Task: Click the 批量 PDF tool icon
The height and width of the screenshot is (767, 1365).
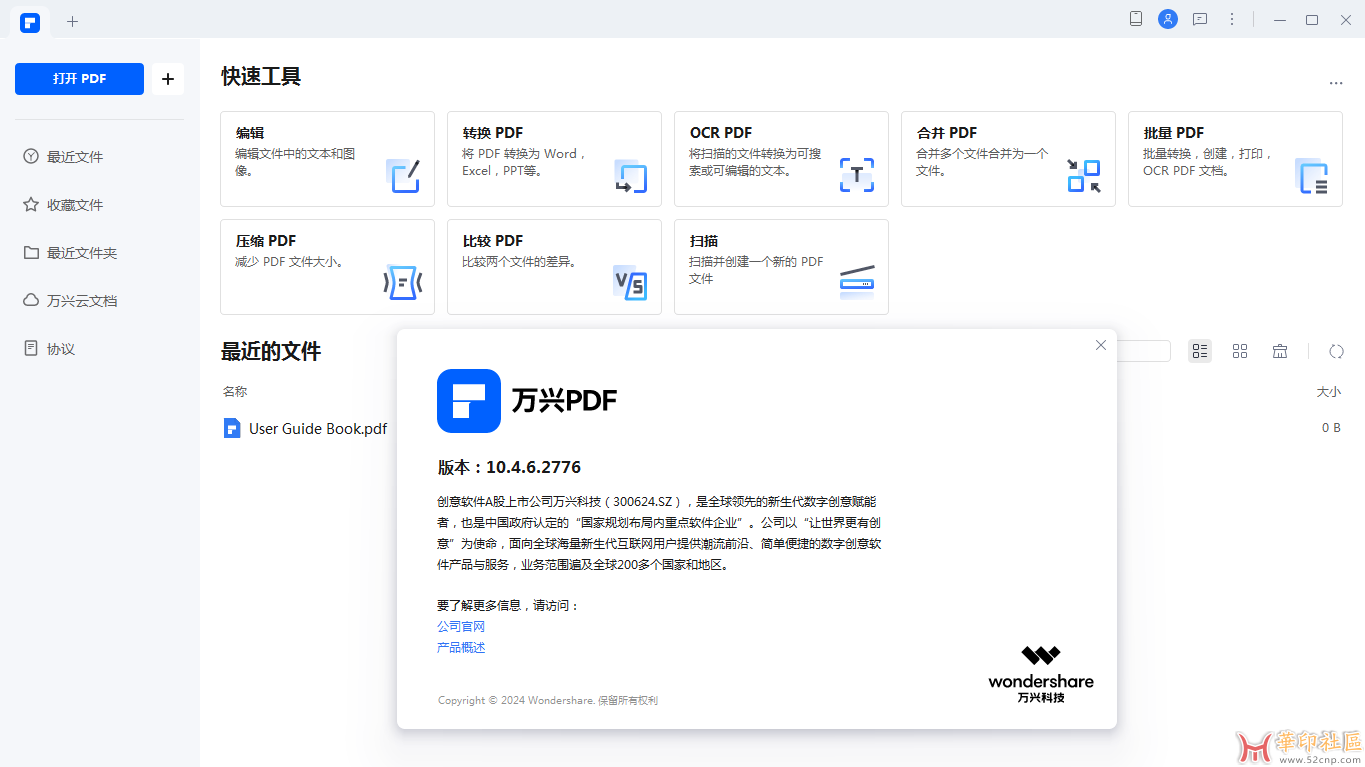Action: 1311,176
